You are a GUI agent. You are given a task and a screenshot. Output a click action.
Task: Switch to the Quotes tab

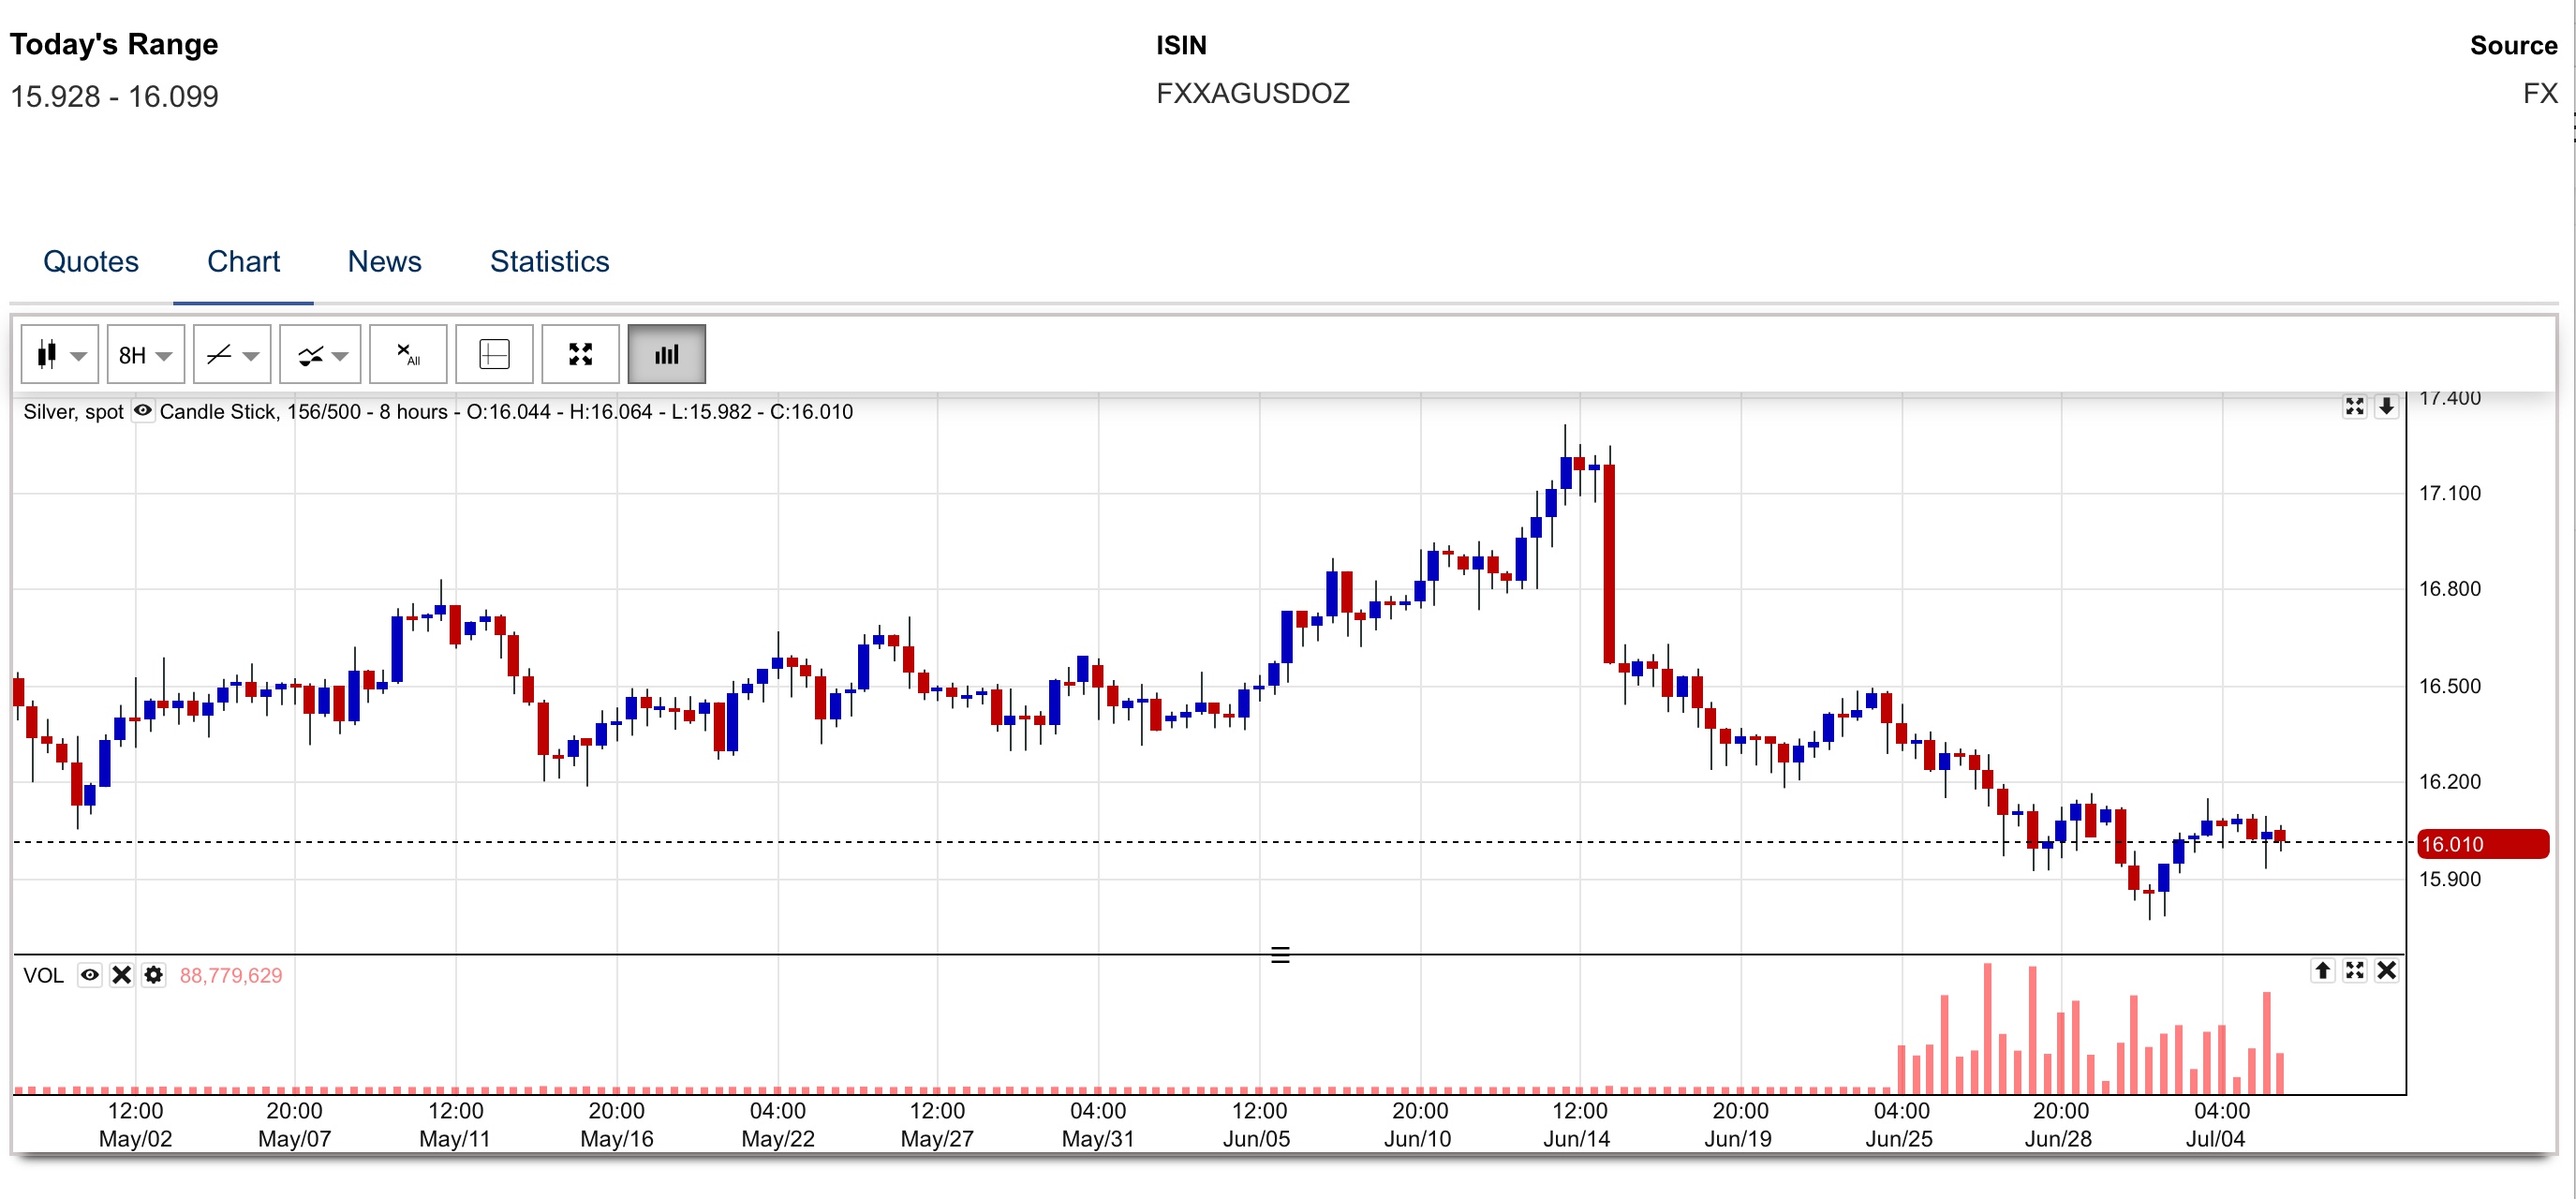pos(90,261)
